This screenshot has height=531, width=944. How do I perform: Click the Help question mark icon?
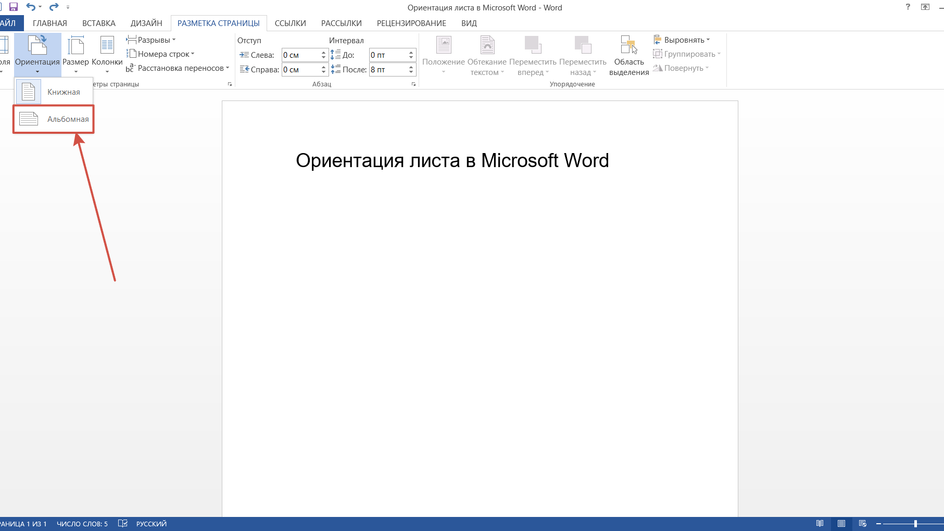(908, 7)
